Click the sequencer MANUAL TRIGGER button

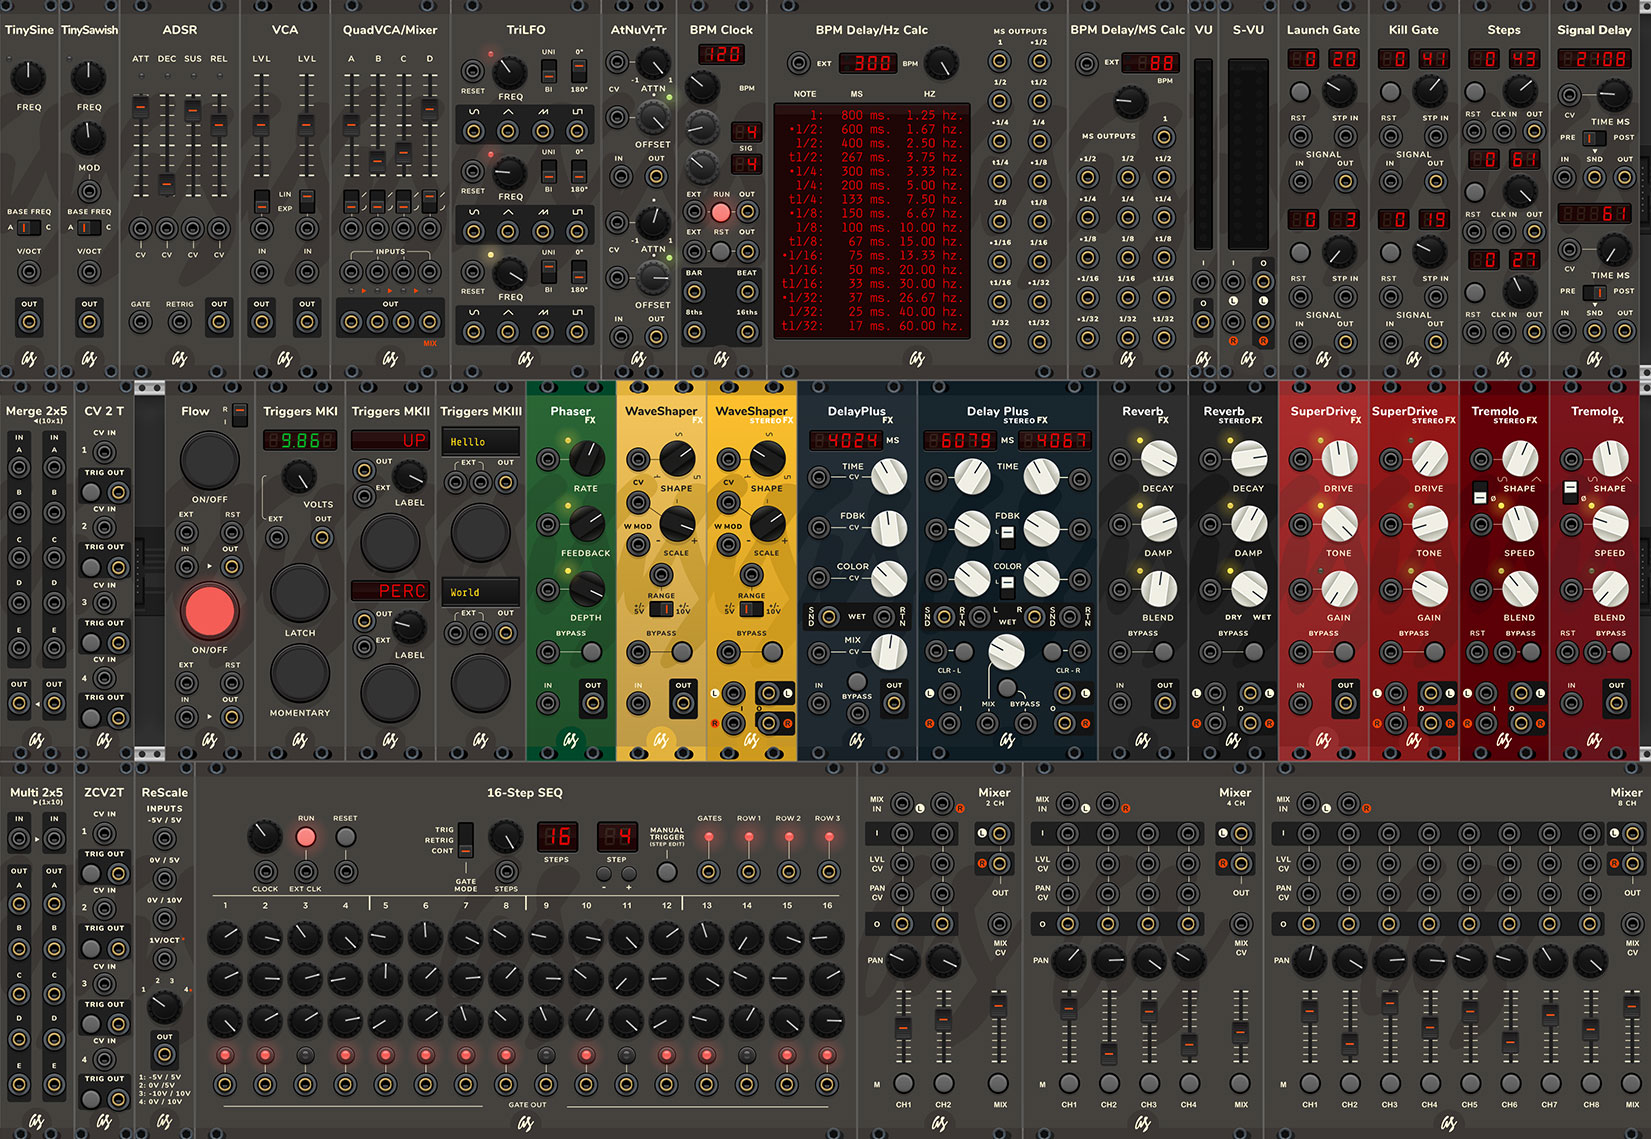coord(667,871)
